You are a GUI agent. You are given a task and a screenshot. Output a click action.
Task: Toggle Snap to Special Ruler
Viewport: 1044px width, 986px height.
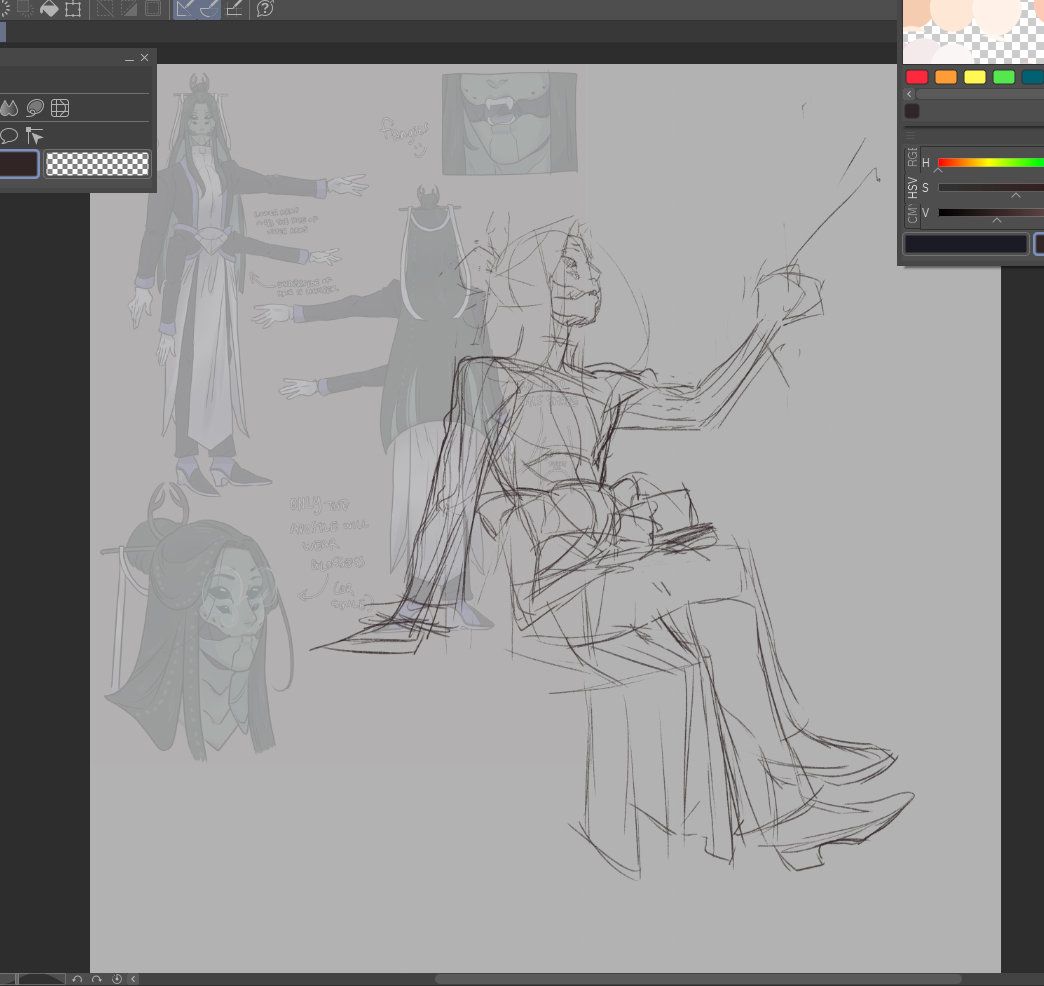(209, 9)
